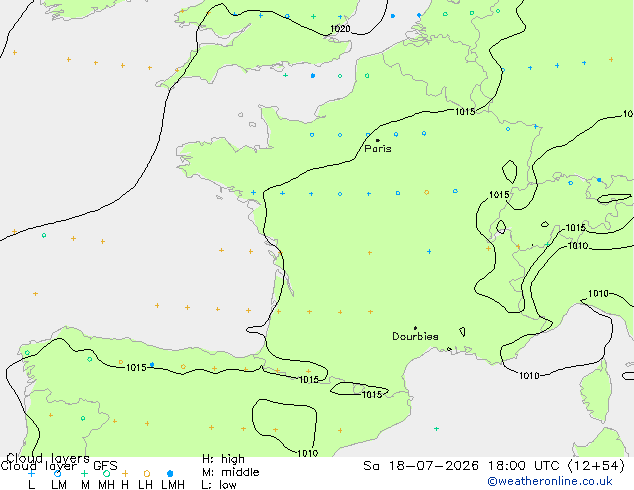Click the orange circle legend symbol above LH
This screenshot has height=490, width=634.
coord(147,473)
